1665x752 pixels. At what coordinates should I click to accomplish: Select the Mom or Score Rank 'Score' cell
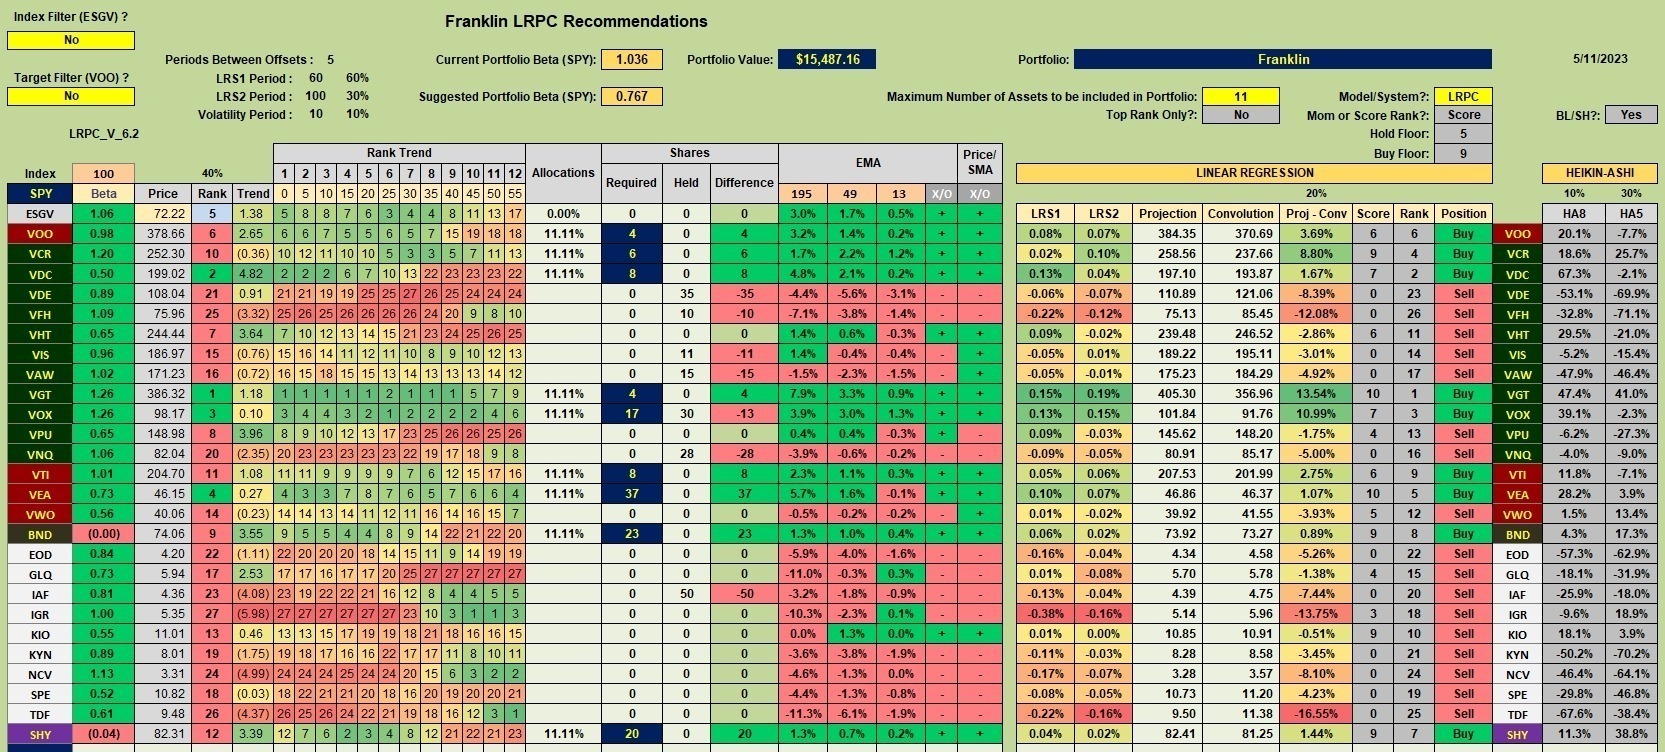1463,115
